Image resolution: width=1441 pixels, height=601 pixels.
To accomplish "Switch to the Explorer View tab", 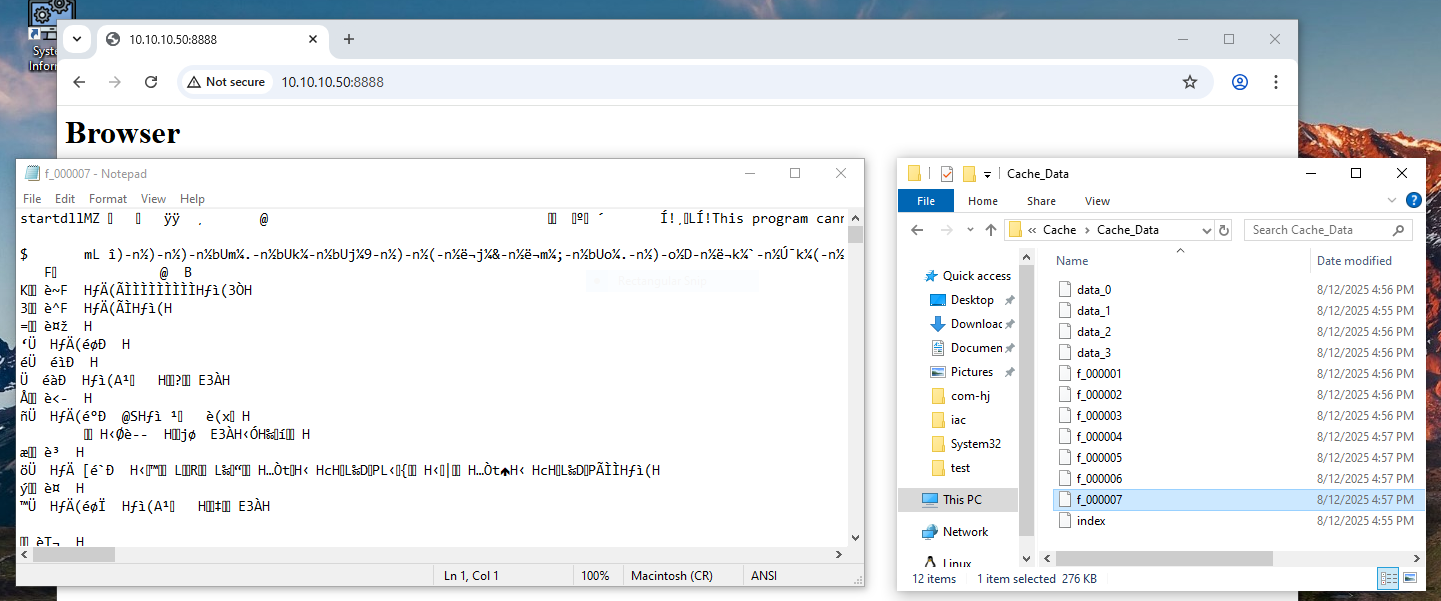I will pyautogui.click(x=1097, y=201).
